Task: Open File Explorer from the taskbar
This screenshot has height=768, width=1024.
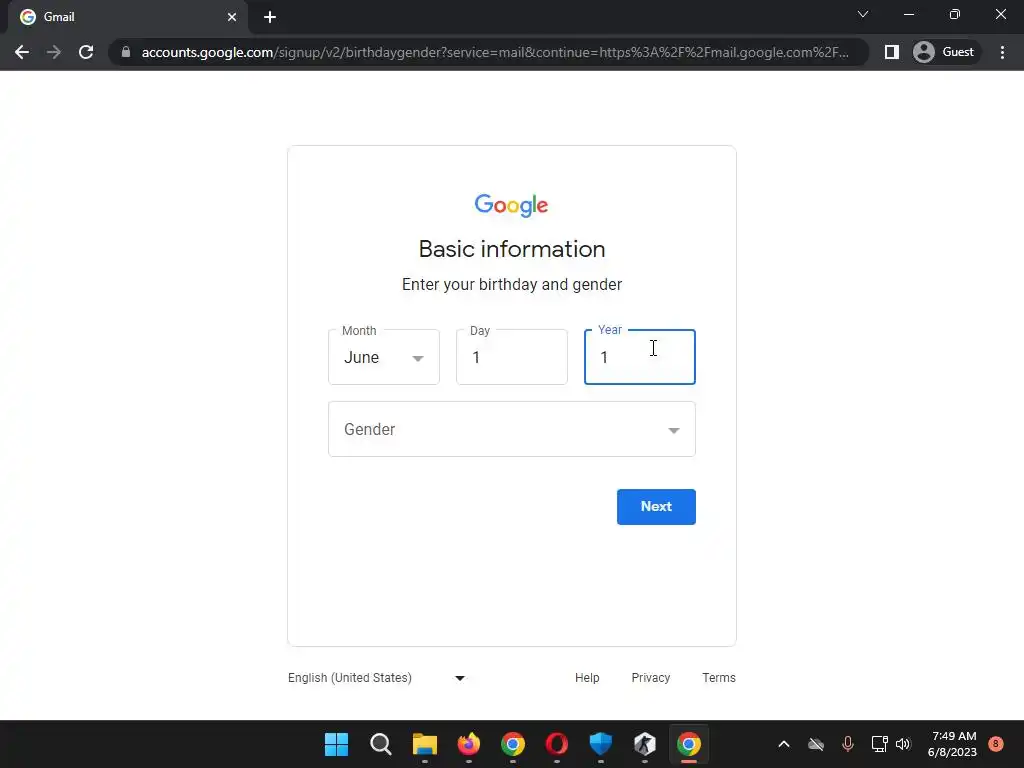Action: [424, 744]
